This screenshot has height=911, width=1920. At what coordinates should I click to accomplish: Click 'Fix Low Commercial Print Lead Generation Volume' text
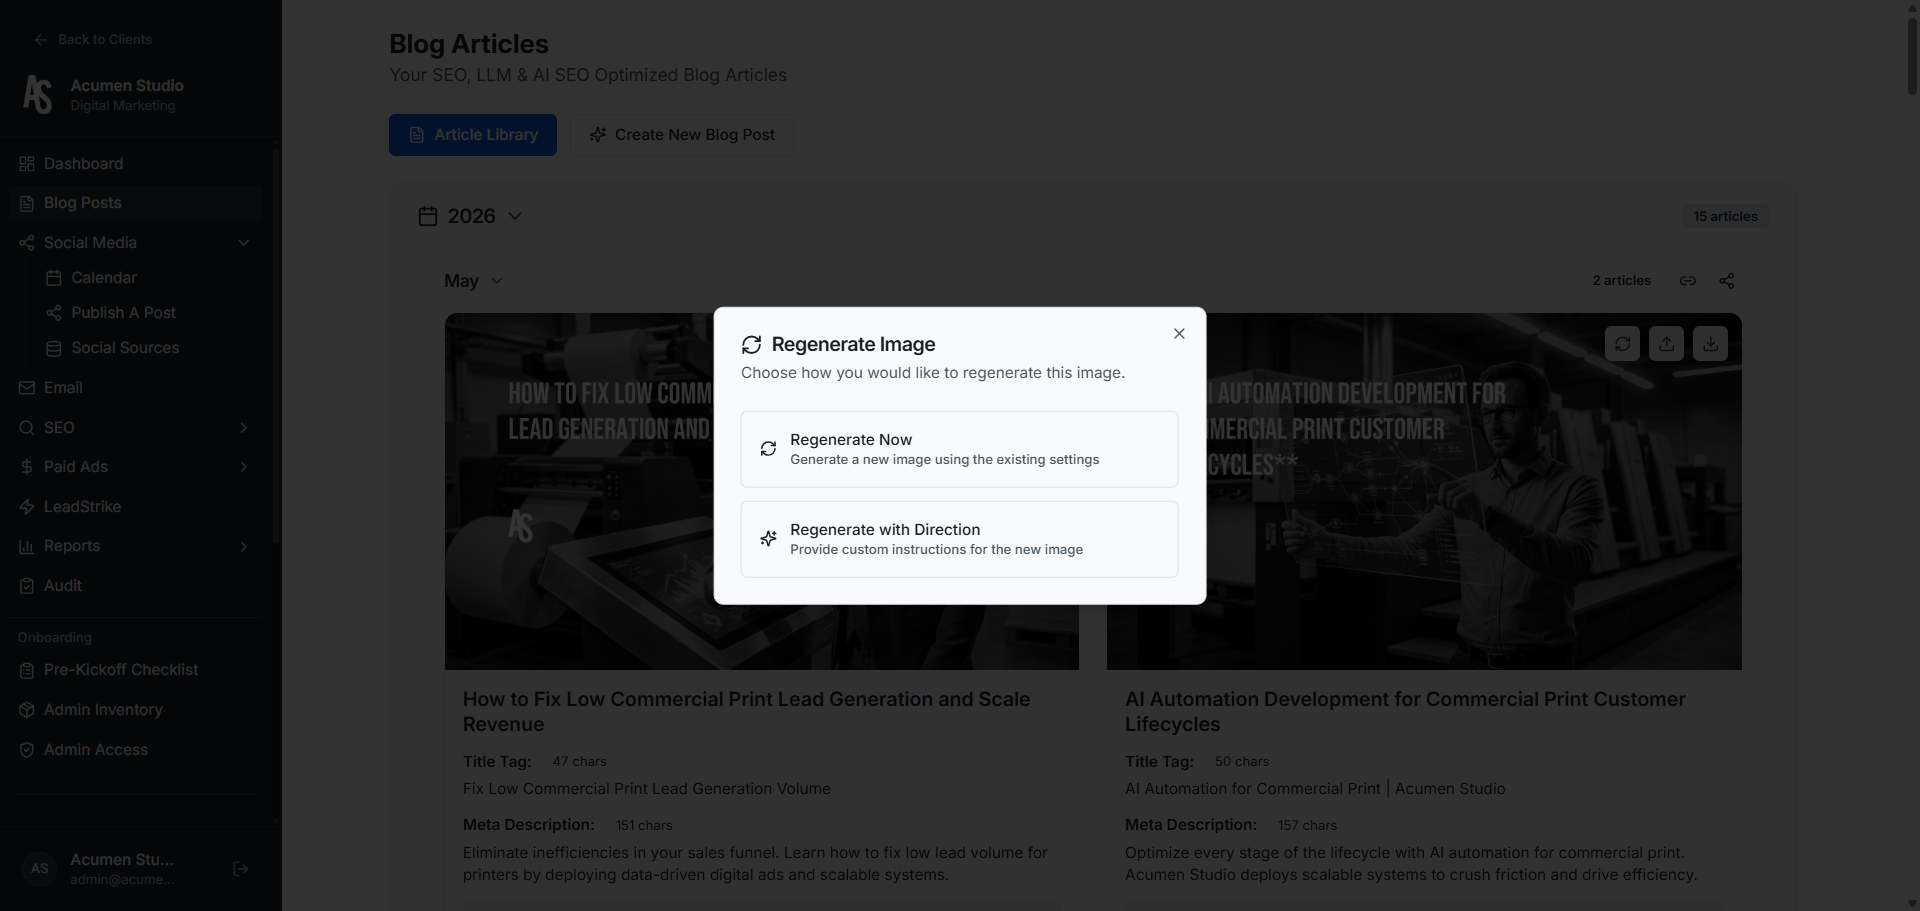click(647, 789)
